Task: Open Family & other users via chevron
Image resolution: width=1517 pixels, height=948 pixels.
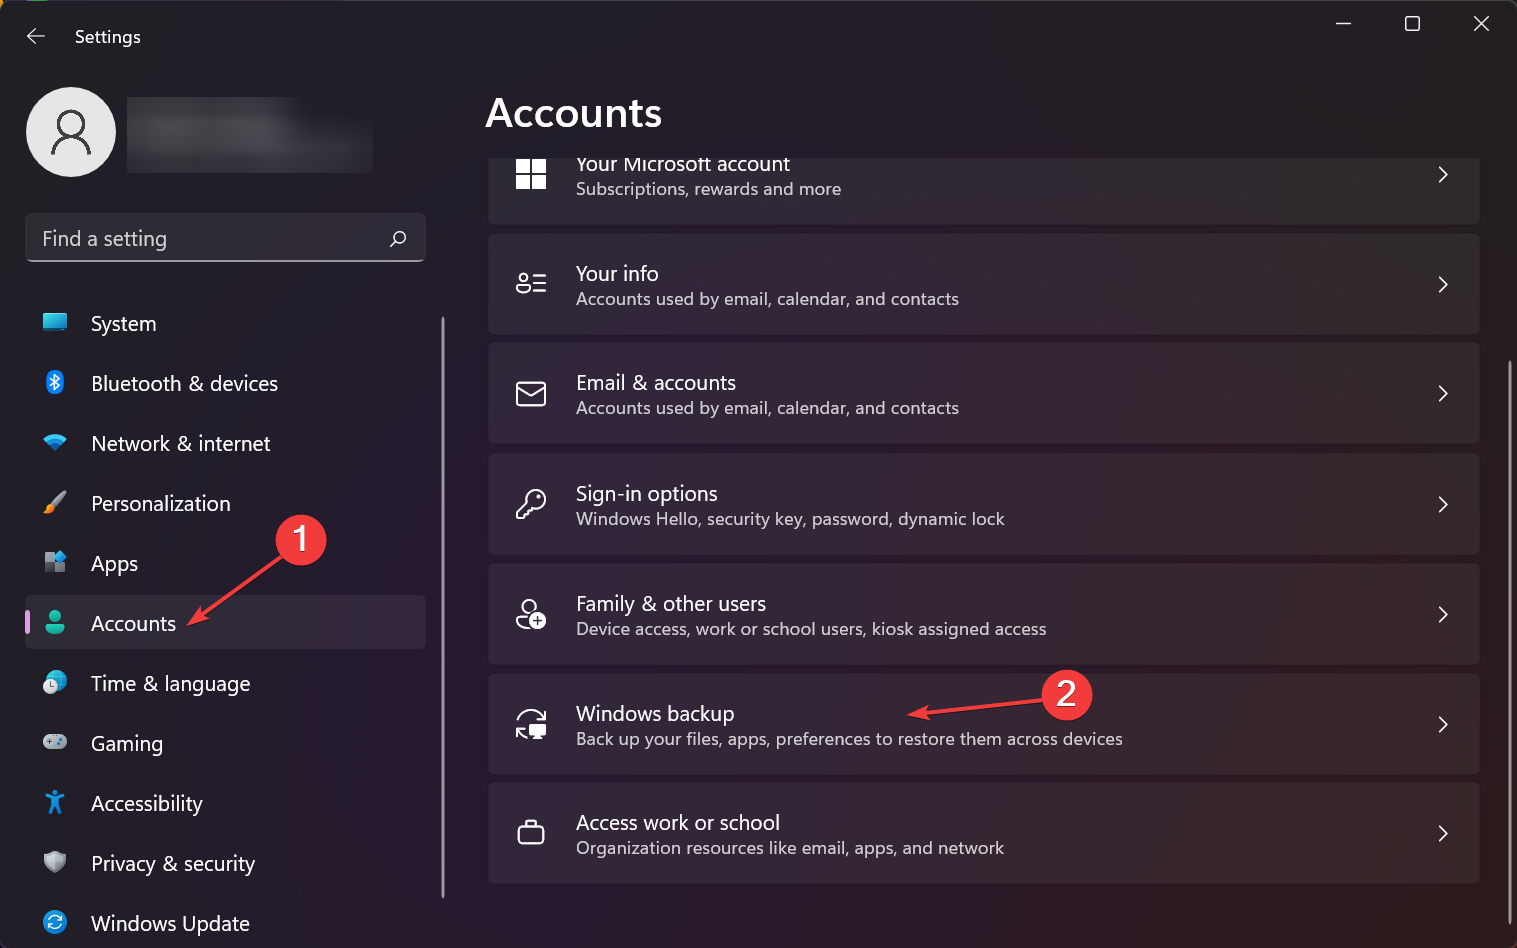Action: pyautogui.click(x=1443, y=614)
